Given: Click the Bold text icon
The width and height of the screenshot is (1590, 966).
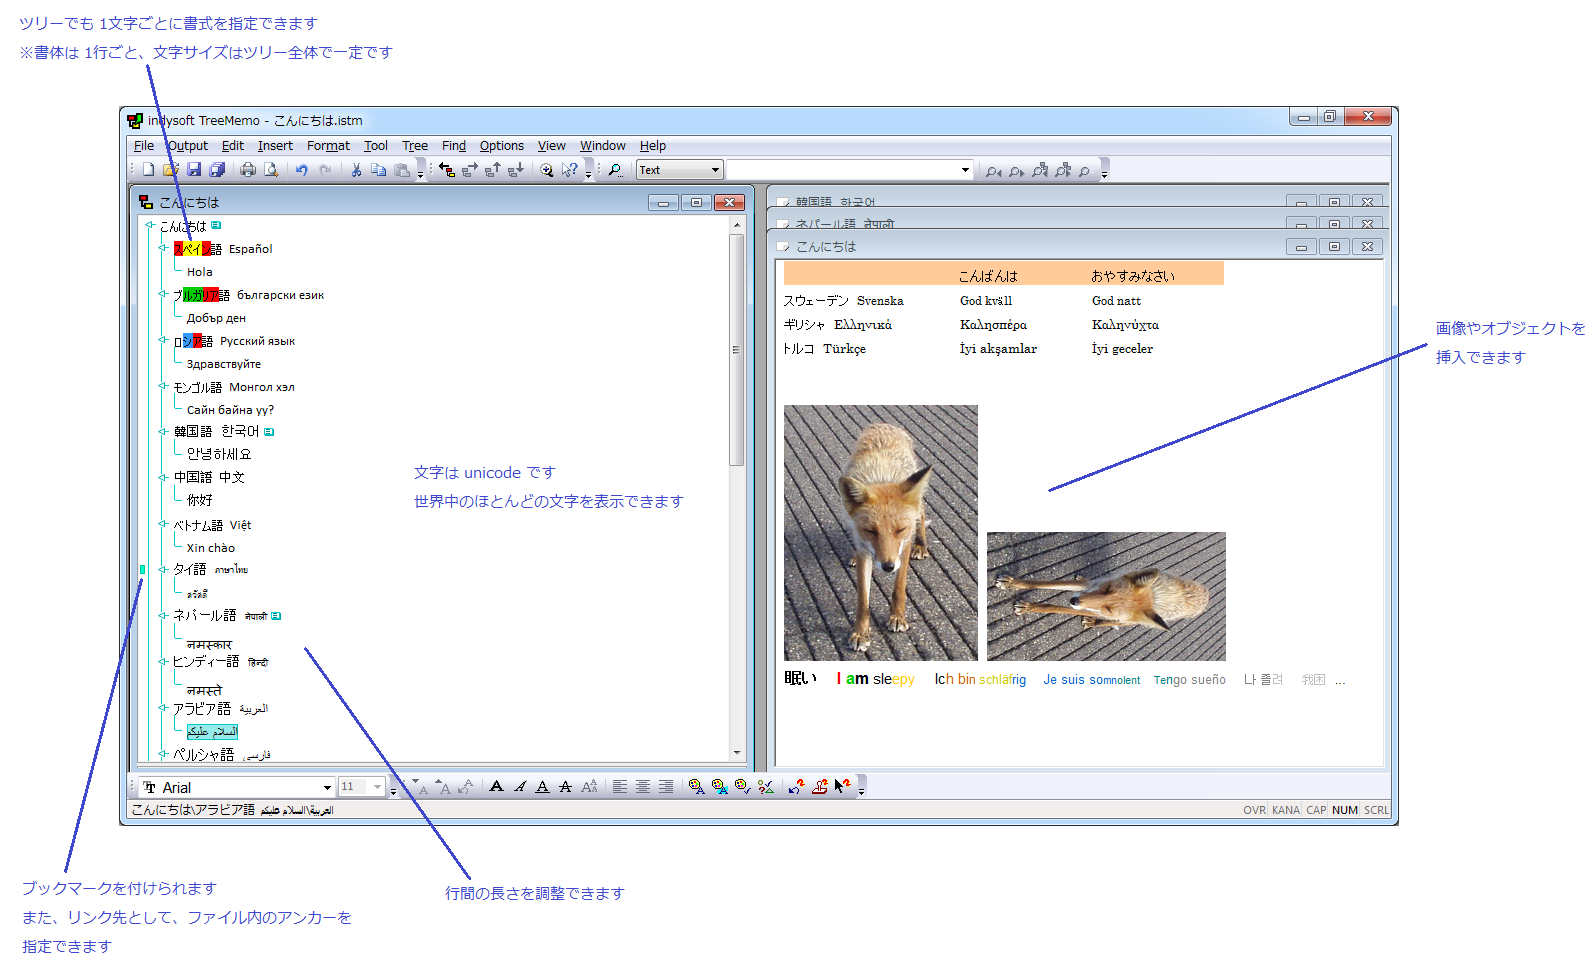Looking at the screenshot, I should point(497,787).
